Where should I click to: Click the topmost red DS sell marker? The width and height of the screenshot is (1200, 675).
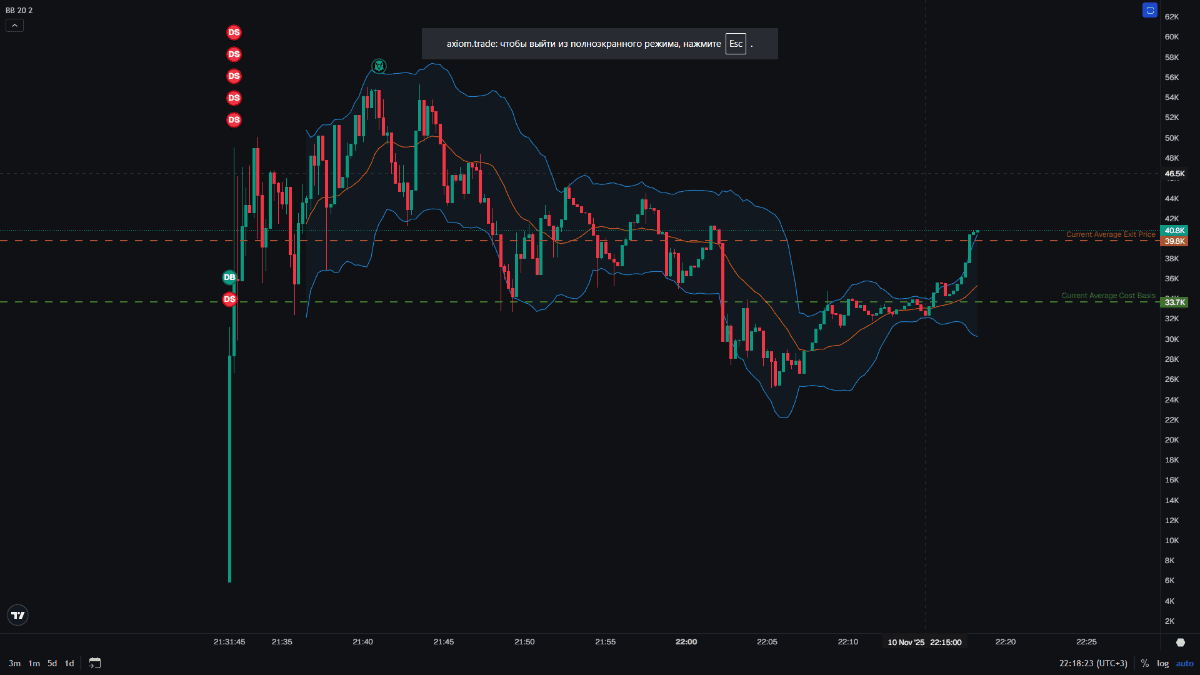click(234, 32)
